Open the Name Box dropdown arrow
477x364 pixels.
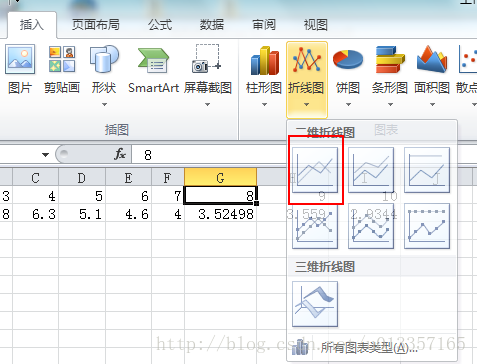click(x=46, y=155)
